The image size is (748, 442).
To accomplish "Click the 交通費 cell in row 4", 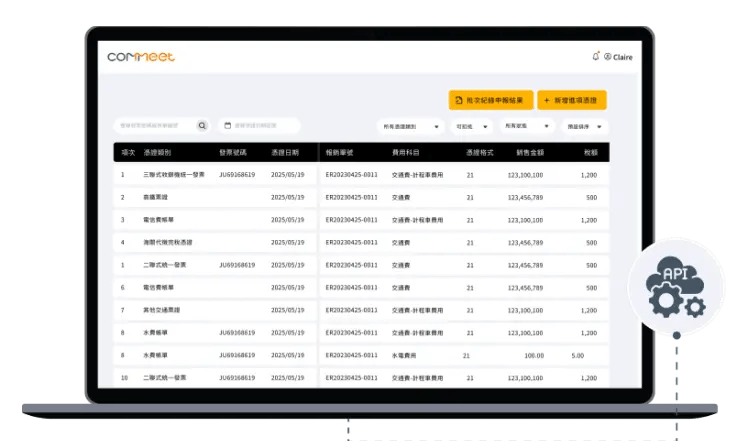I will coord(401,243).
